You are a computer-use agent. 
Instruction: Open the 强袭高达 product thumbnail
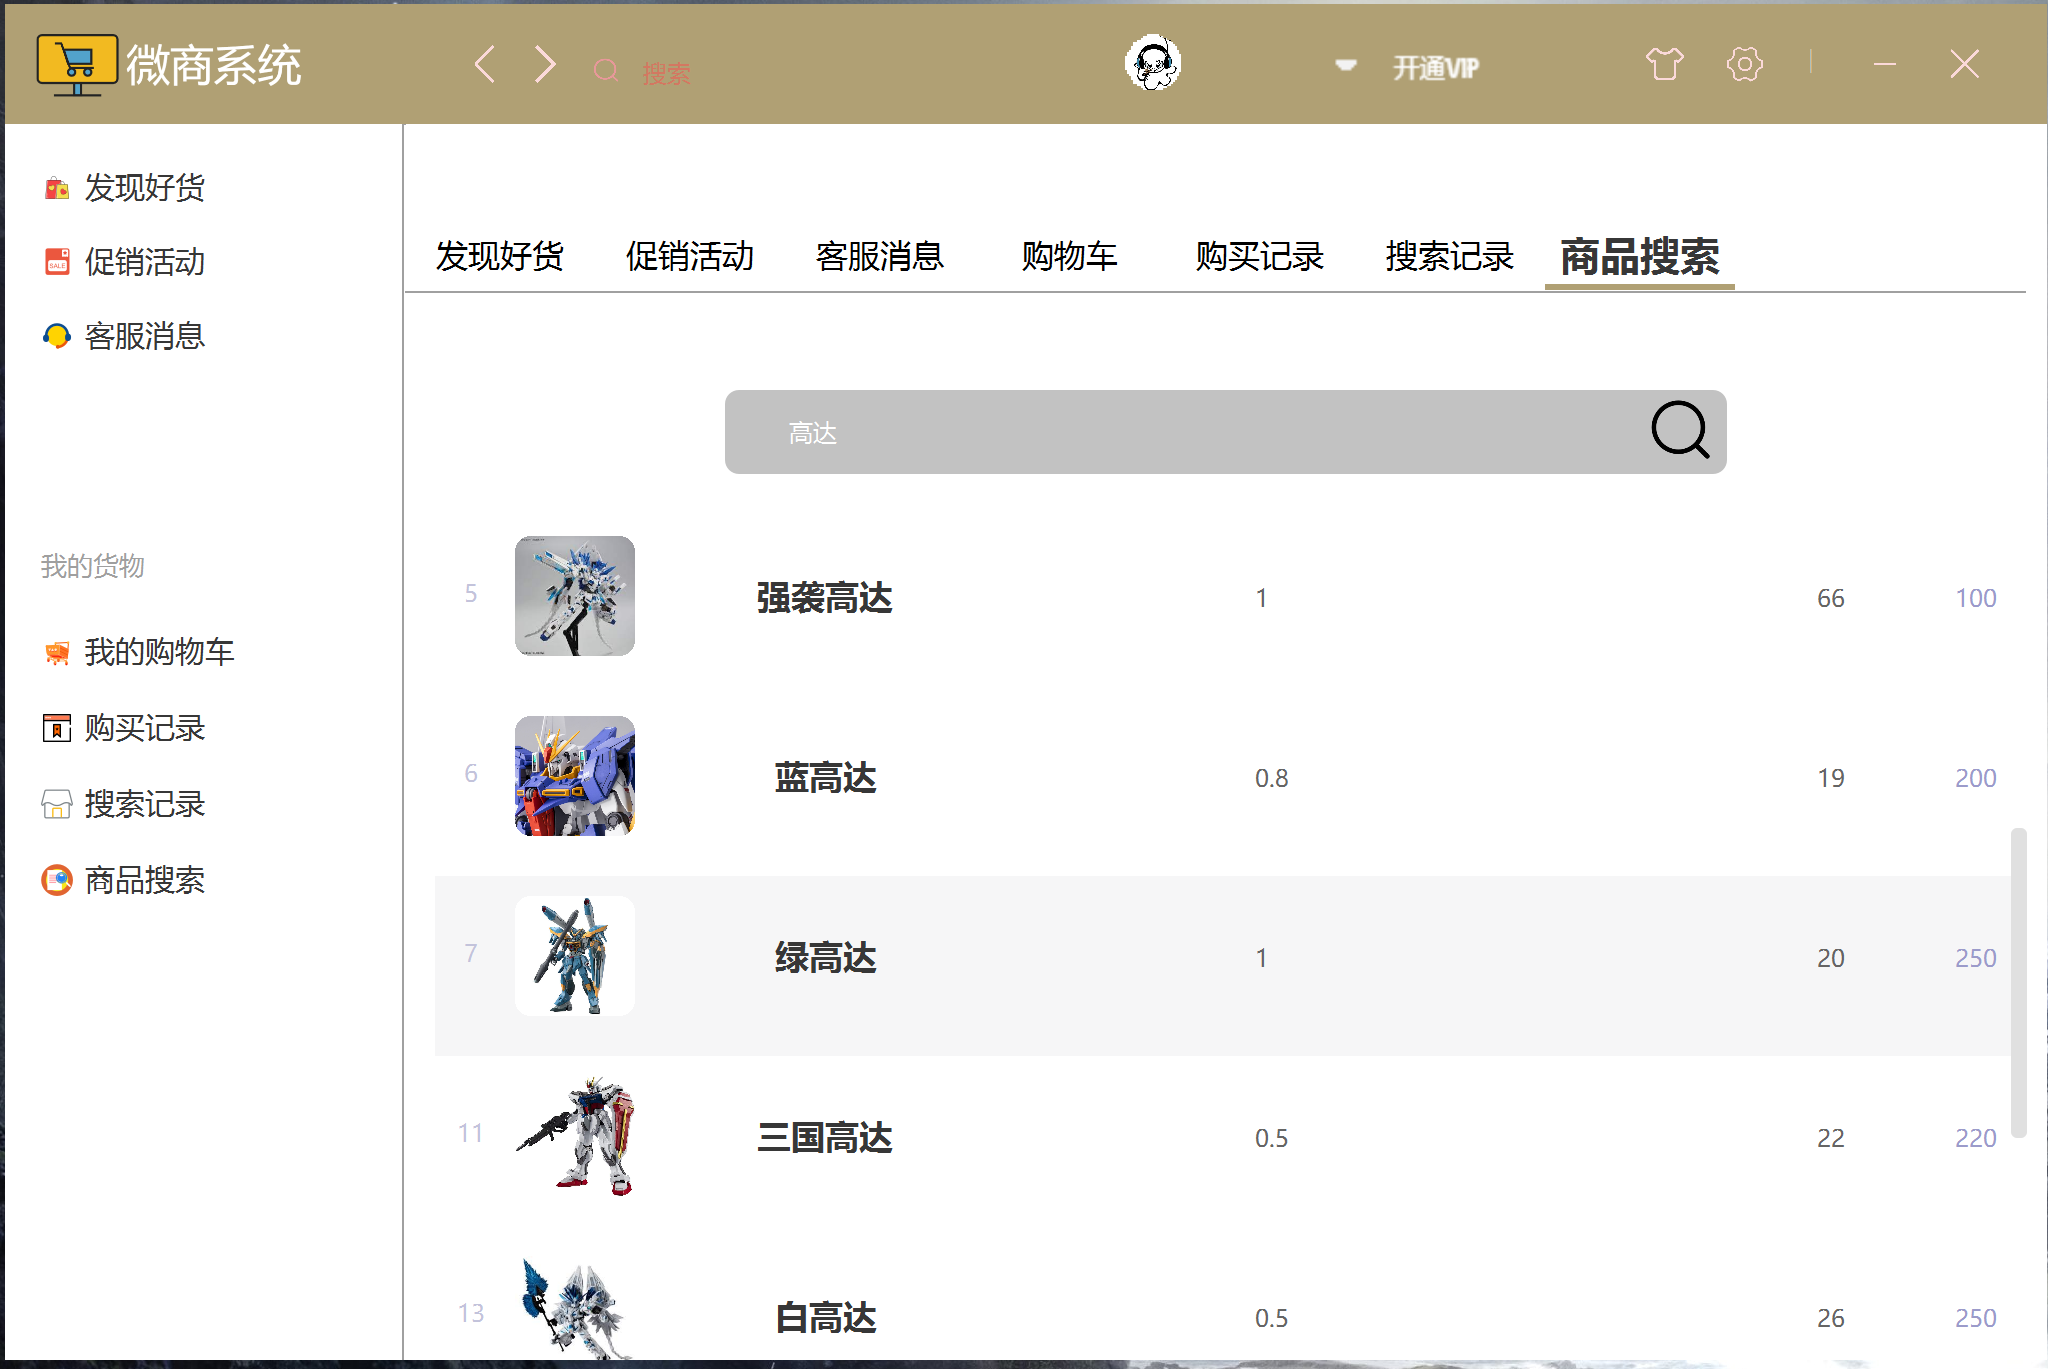click(574, 596)
